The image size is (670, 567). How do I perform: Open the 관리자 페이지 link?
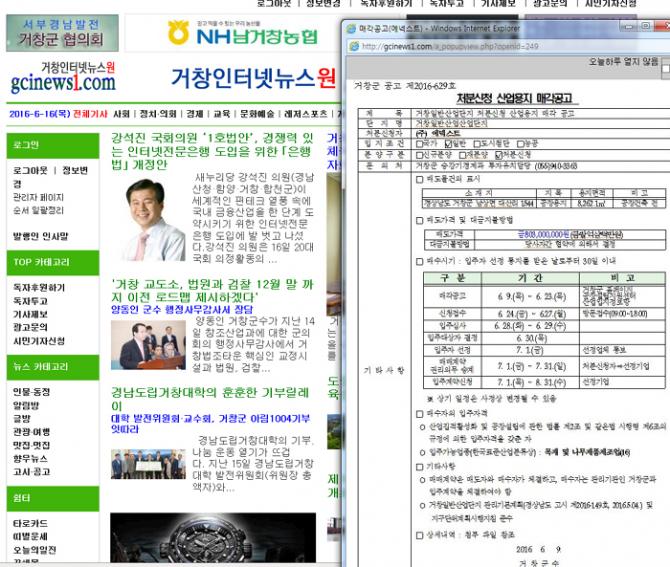pos(38,198)
